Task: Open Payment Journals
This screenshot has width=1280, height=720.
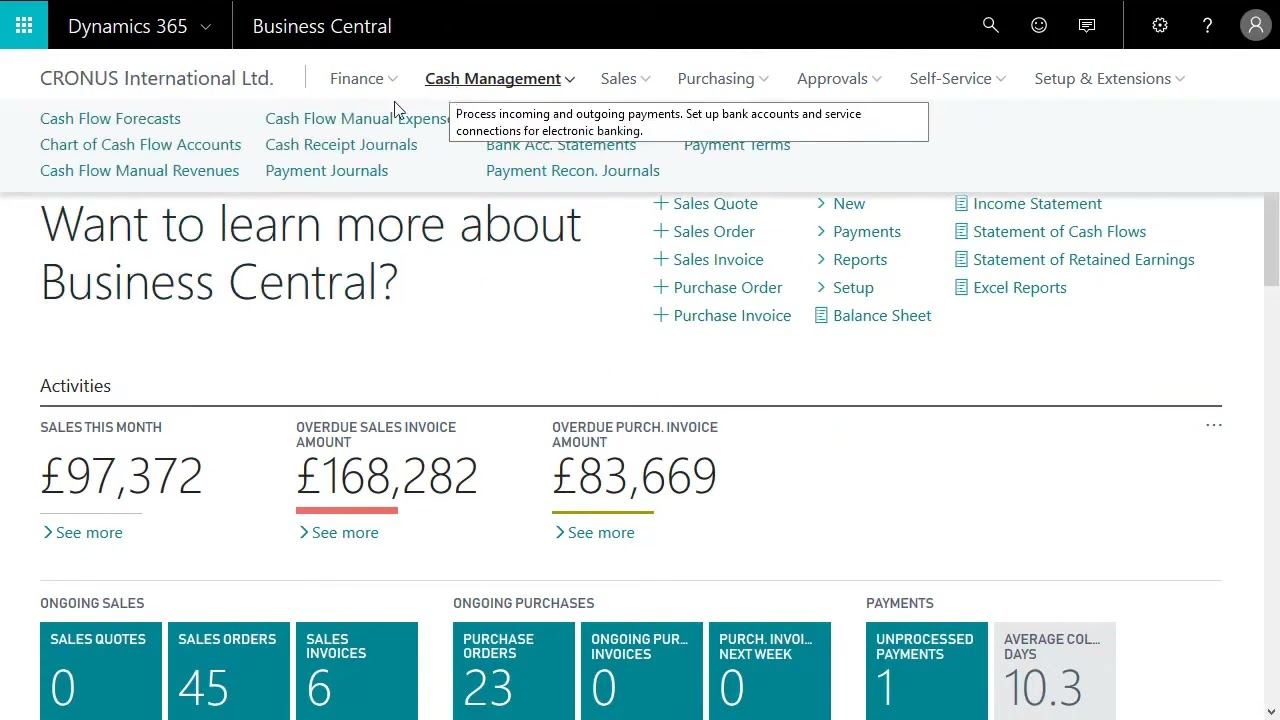Action: [x=326, y=170]
